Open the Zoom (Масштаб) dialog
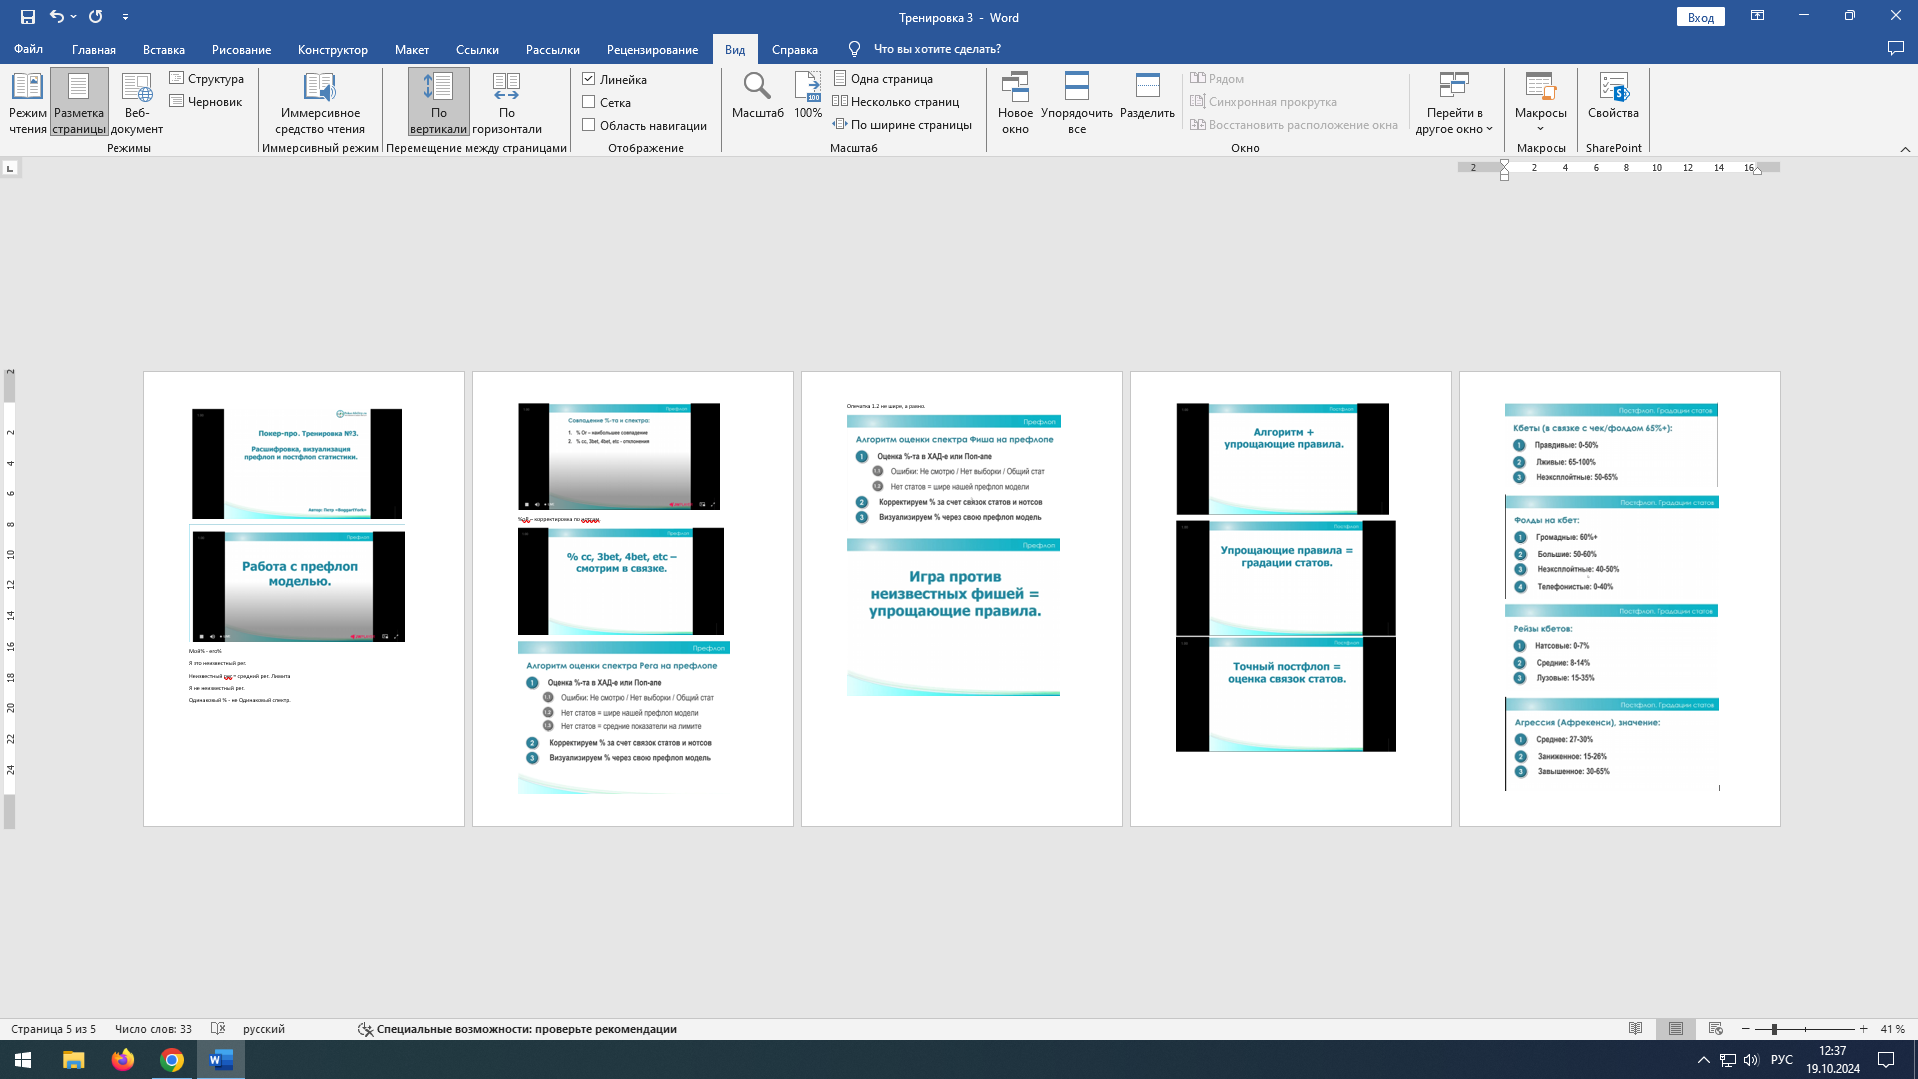This screenshot has height=1079, width=1918. 757,96
